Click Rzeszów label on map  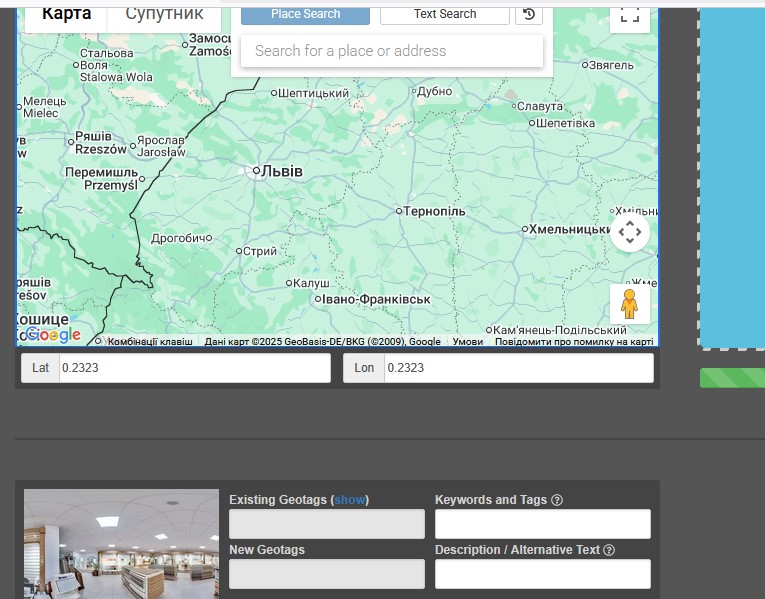101,149
